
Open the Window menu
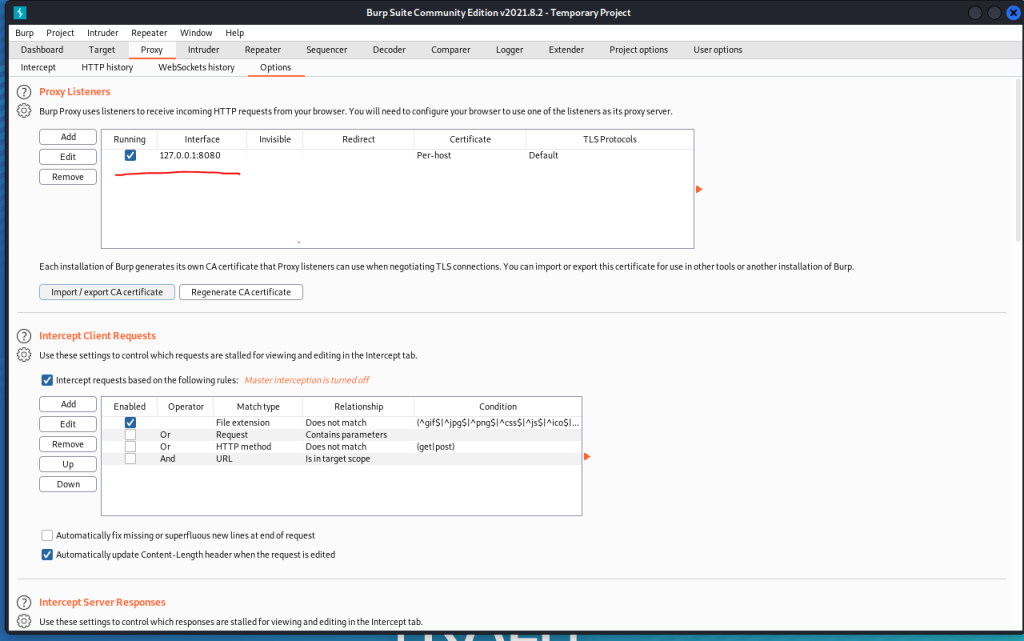(x=196, y=32)
